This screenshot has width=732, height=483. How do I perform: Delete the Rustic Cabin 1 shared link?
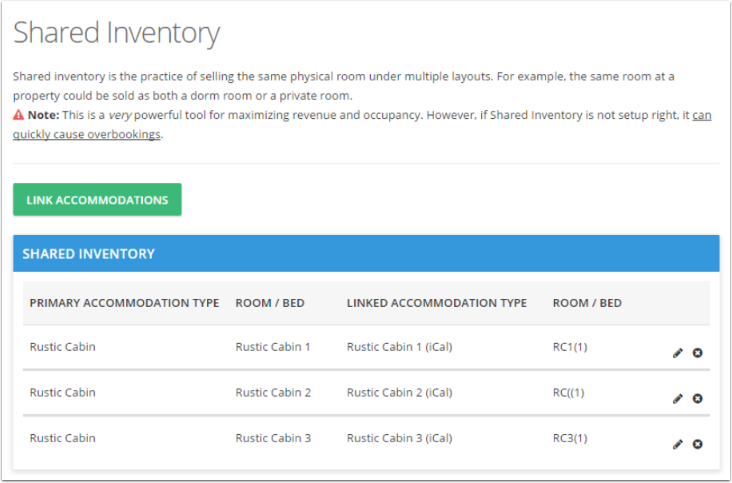click(697, 353)
